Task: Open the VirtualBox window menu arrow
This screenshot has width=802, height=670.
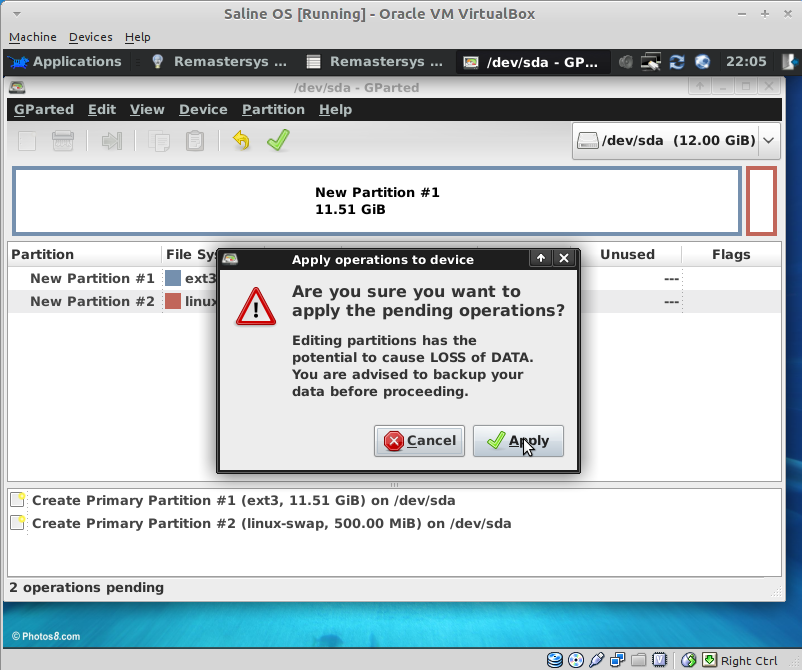Action: (17, 14)
